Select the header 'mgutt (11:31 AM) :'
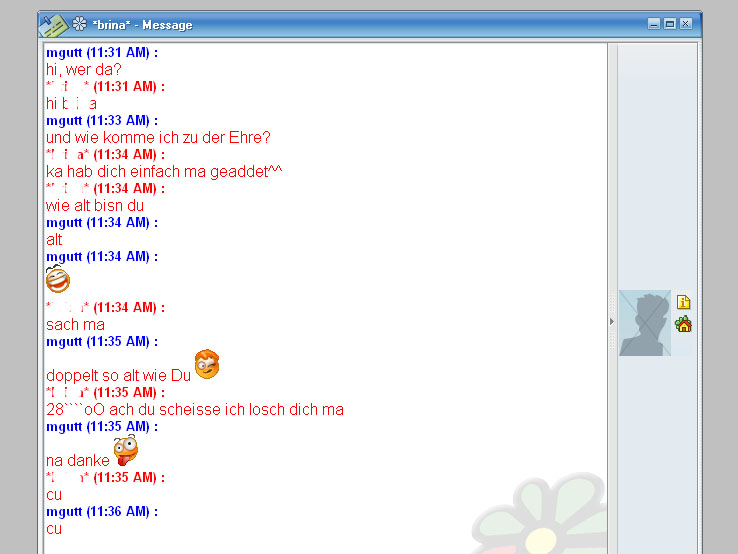The image size is (738, 554). 102,52
